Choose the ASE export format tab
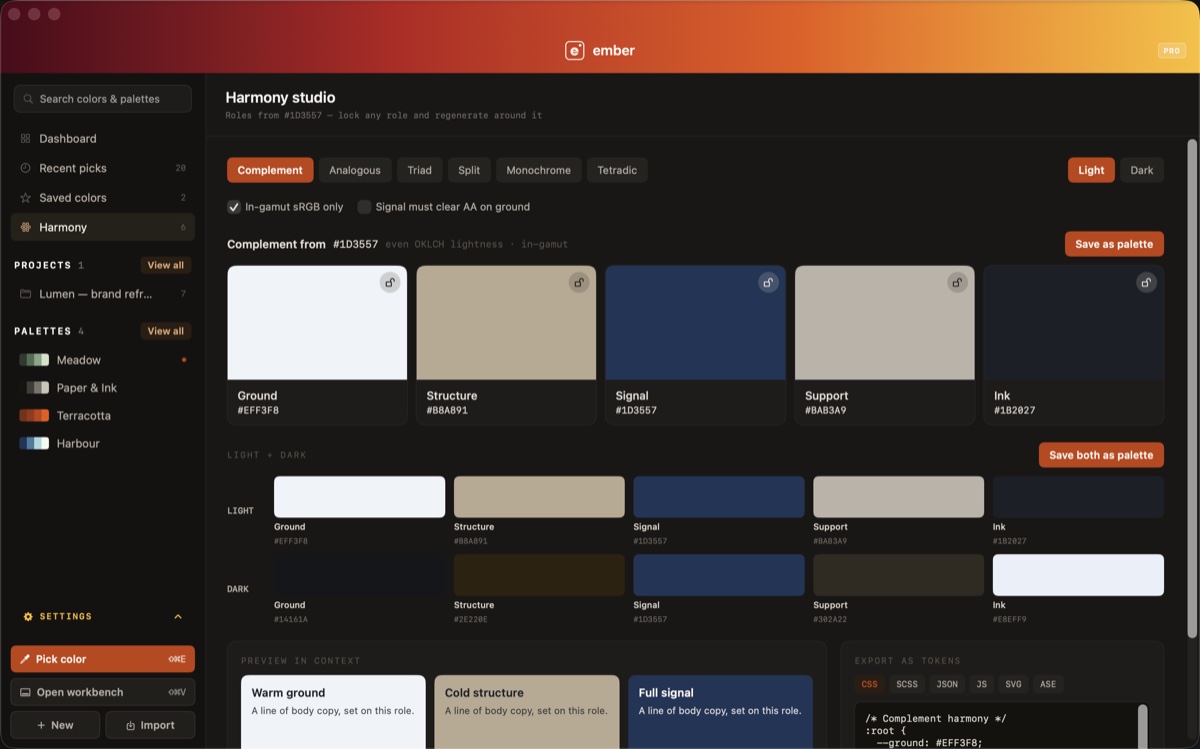 (x=1048, y=684)
